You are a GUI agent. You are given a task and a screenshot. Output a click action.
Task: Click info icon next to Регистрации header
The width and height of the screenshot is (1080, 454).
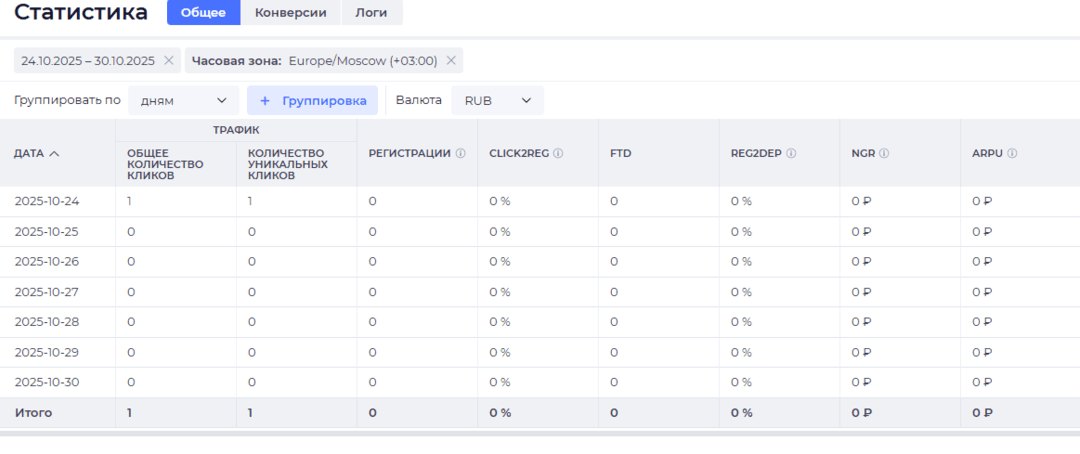click(x=461, y=154)
